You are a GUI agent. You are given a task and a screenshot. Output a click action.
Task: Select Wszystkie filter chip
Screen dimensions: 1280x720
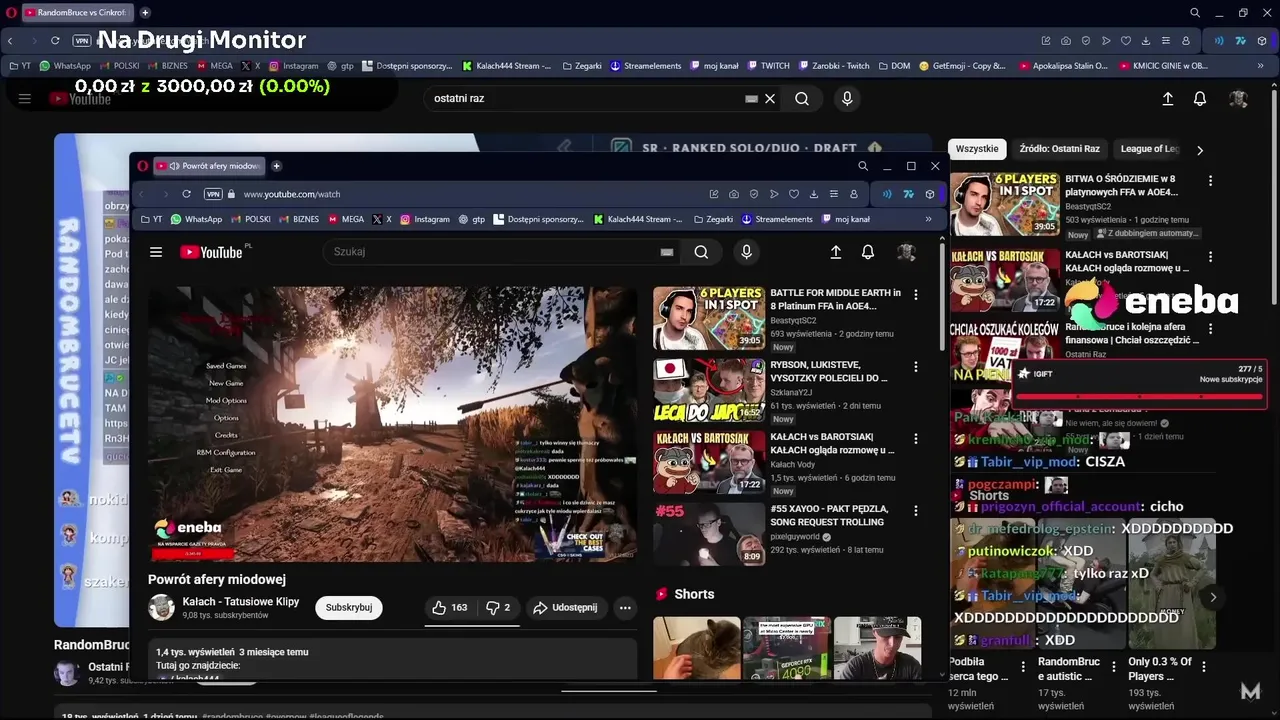977,149
